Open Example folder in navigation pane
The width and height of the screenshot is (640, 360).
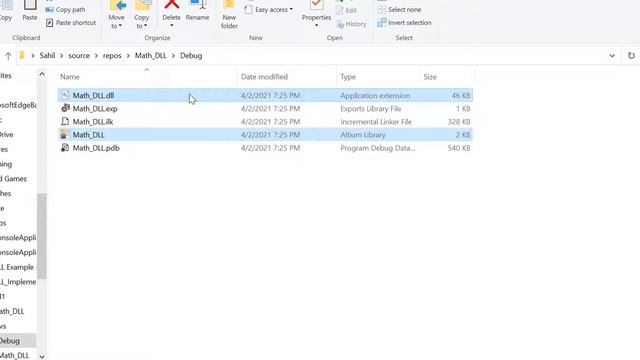point(17,267)
